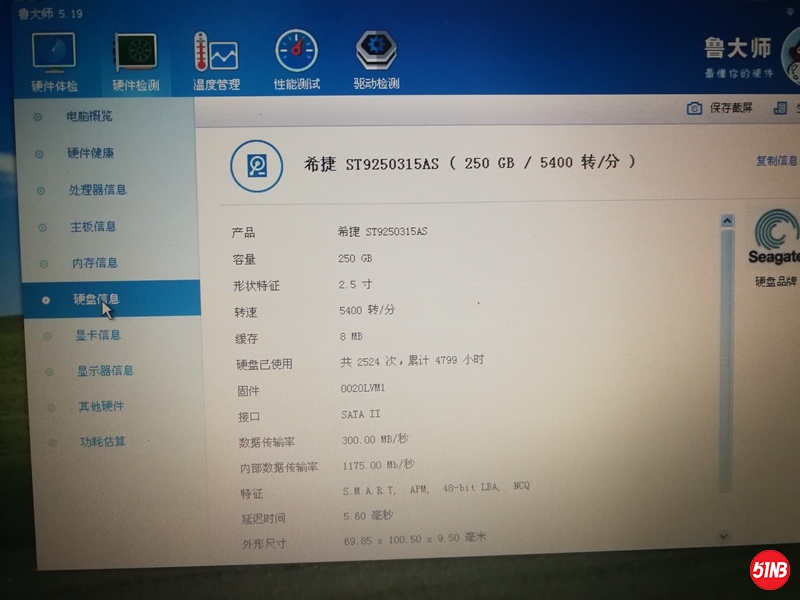The image size is (800, 600).
Task: Open the 硬件体检 monitor icon
Action: pyautogui.click(x=54, y=54)
